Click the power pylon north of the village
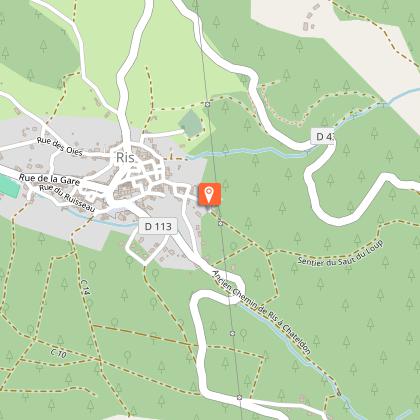Viewport: 420px width, 420px height. tap(208, 104)
